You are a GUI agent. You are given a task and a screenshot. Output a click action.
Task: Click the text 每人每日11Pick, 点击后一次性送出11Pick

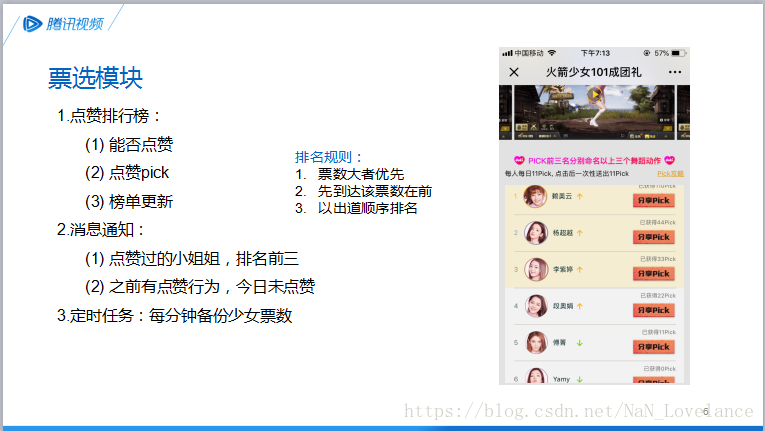pos(567,173)
